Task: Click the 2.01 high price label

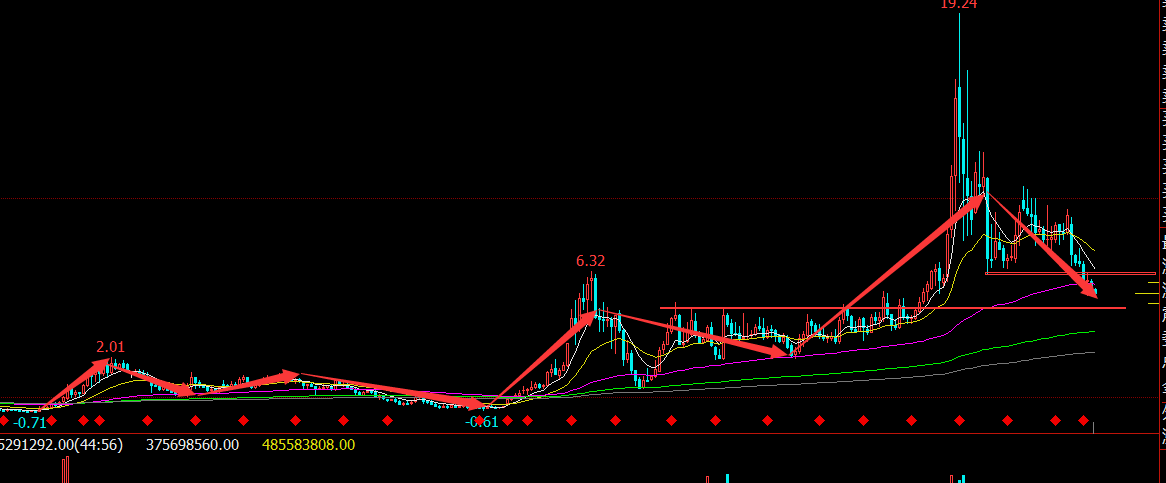Action: click(110, 347)
